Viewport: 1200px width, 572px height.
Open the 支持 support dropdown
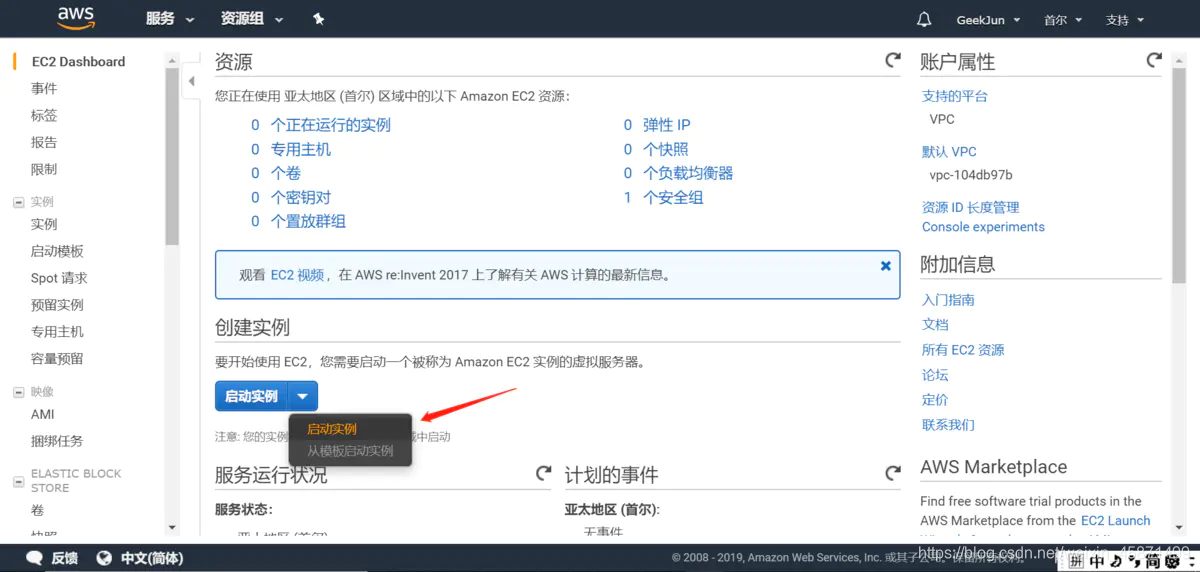[x=1125, y=20]
